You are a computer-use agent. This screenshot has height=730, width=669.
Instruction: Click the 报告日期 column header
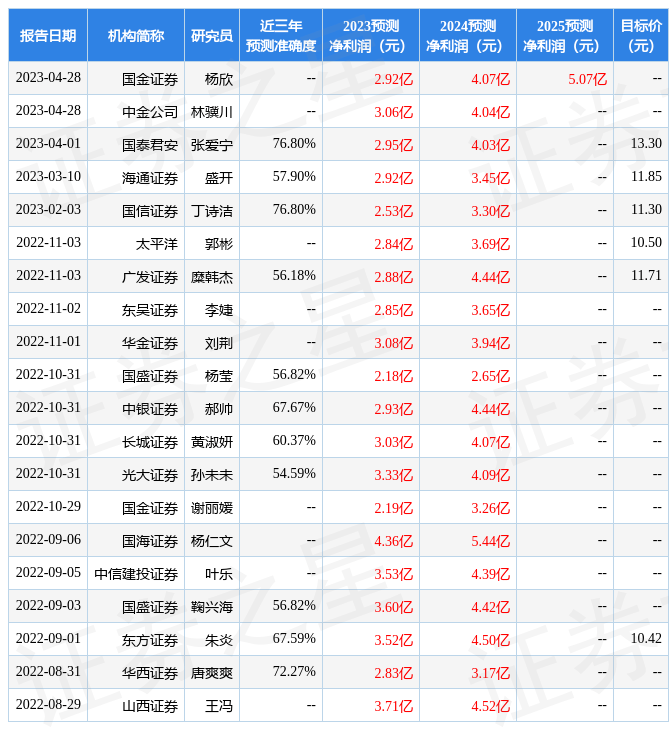coord(48,36)
